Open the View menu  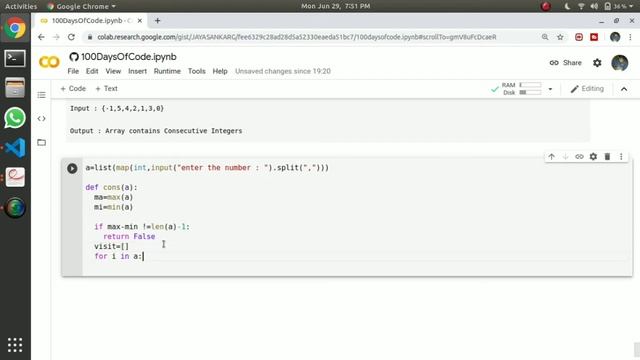[x=113, y=71]
